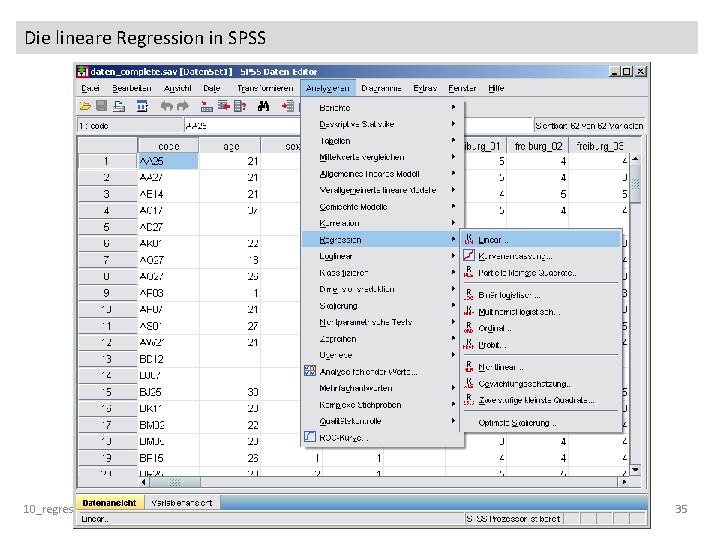Click the icon beside Ordinal
Image resolution: width=720 pixels, height=540 pixels.
pyautogui.click(x=468, y=327)
